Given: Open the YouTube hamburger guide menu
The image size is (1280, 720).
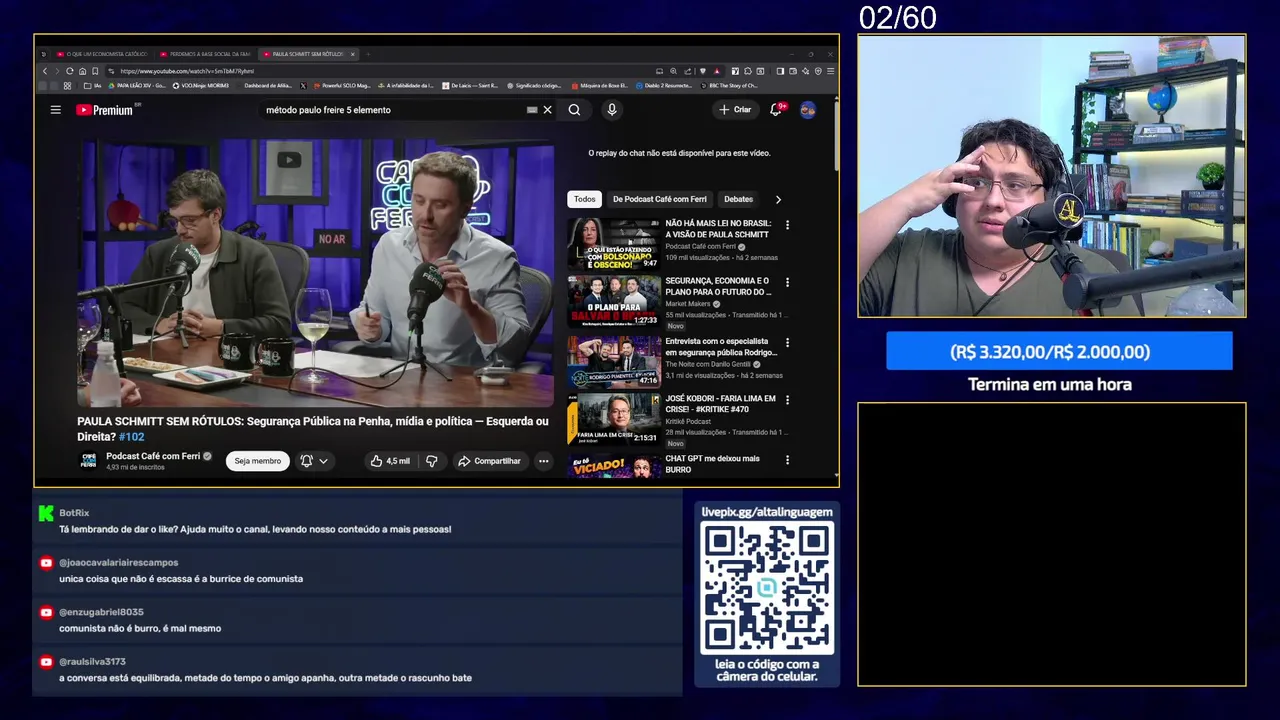Looking at the screenshot, I should [56, 110].
